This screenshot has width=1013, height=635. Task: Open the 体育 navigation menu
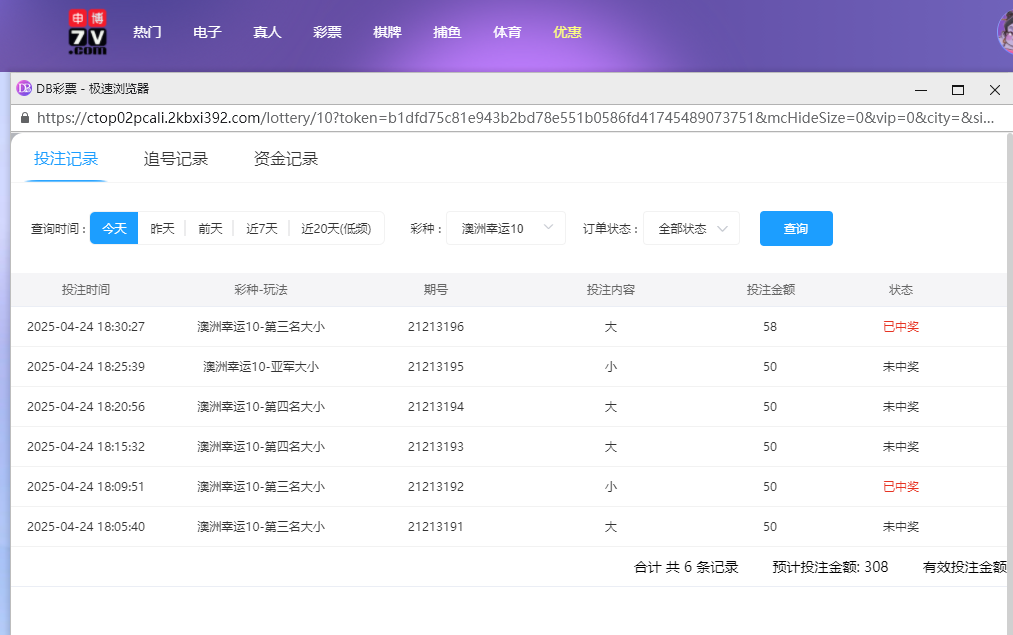click(x=507, y=32)
